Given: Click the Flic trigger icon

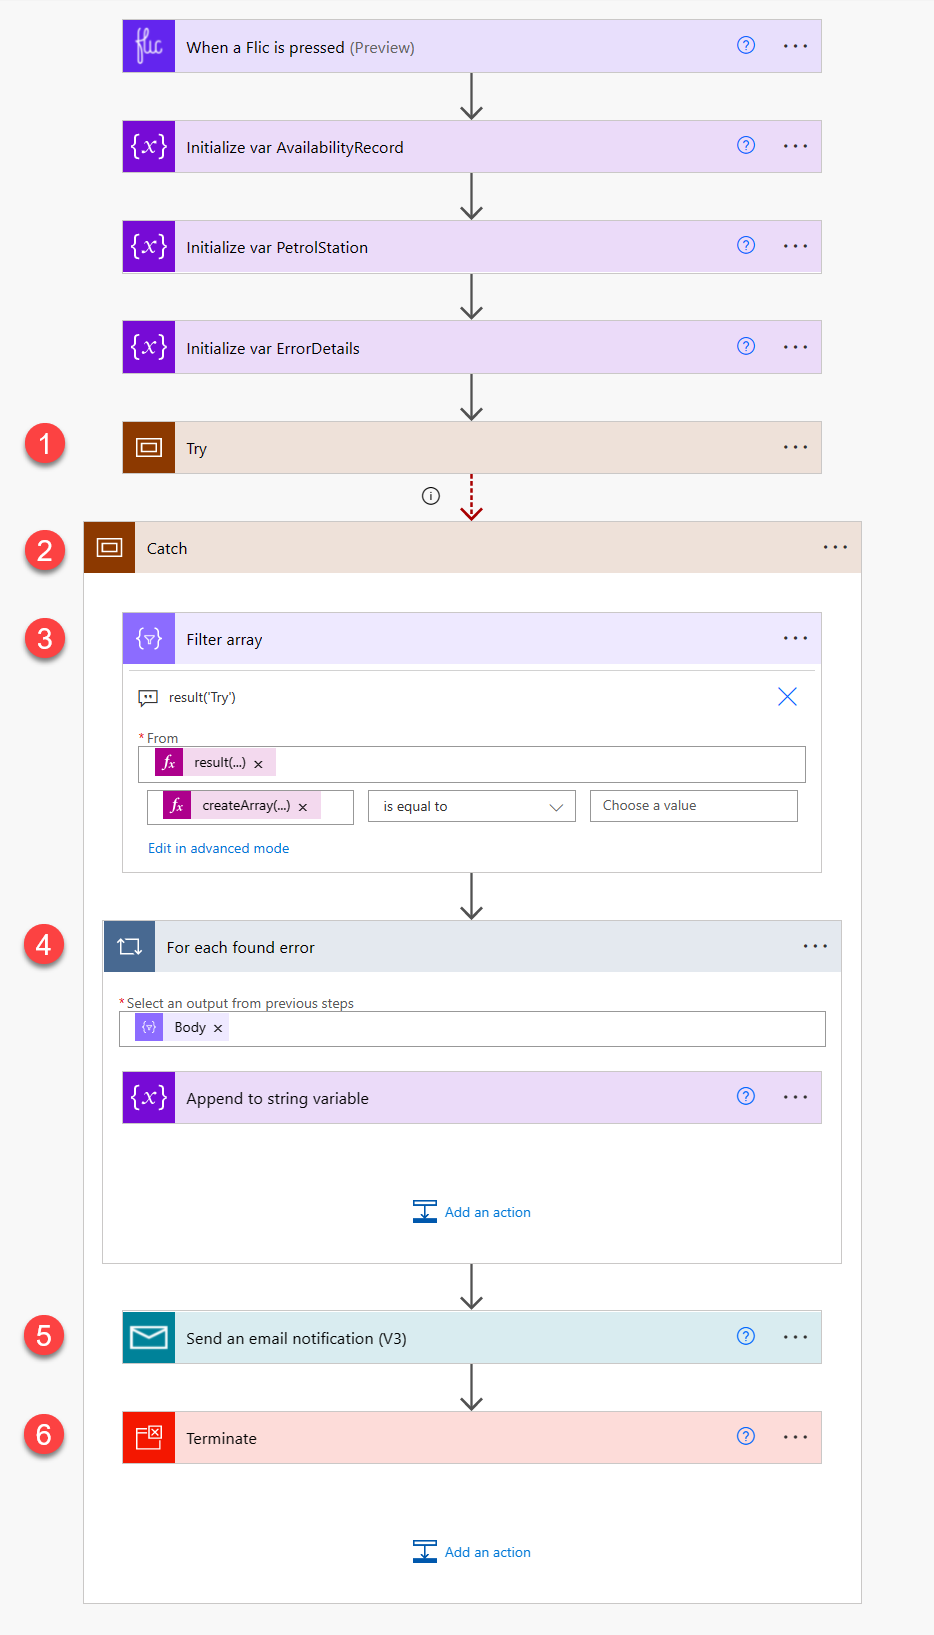Looking at the screenshot, I should click(149, 46).
